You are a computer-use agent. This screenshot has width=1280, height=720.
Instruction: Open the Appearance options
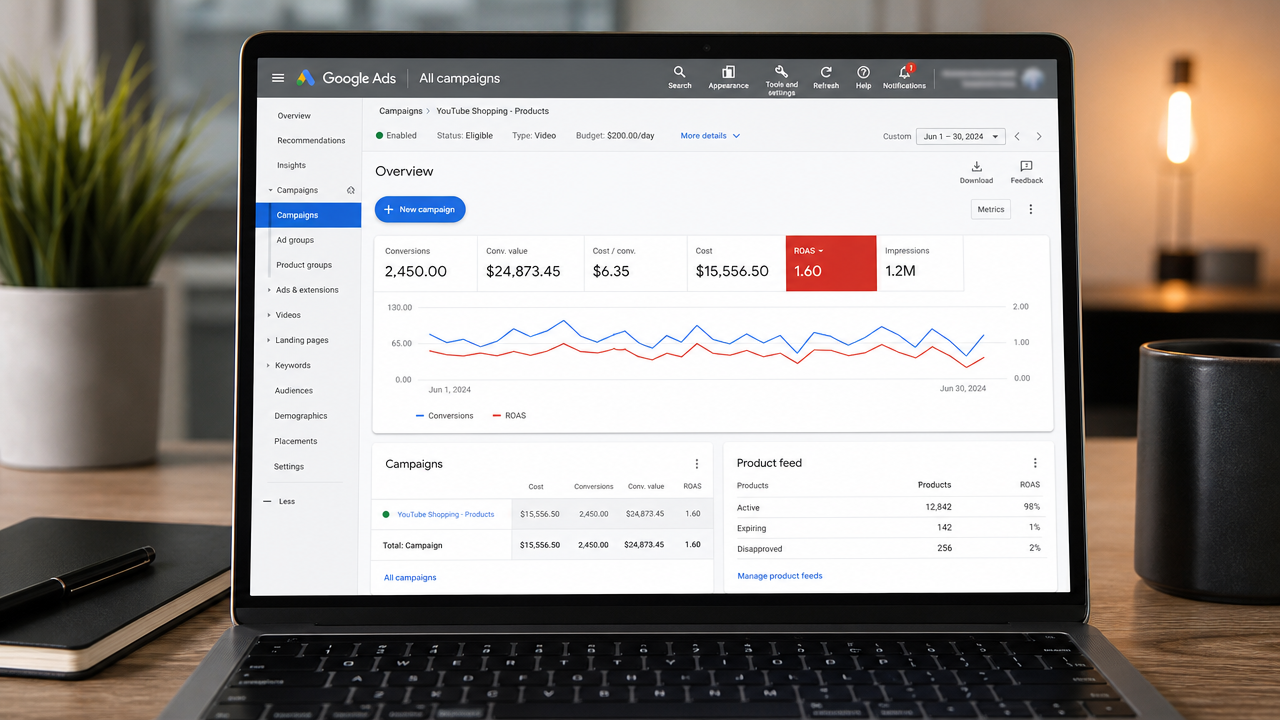[729, 77]
